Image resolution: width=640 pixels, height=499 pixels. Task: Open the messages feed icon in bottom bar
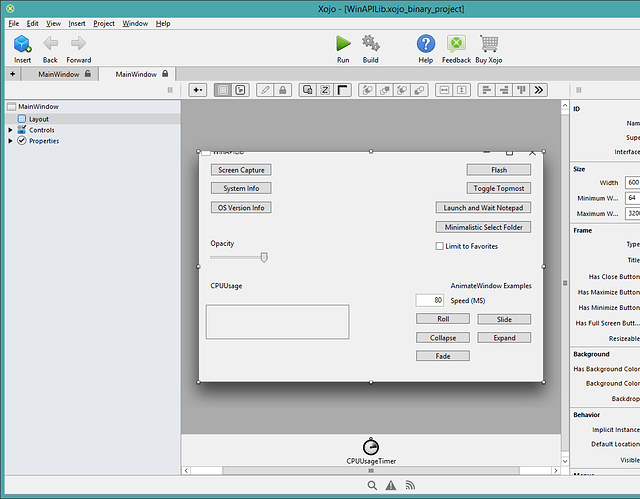[x=410, y=485]
